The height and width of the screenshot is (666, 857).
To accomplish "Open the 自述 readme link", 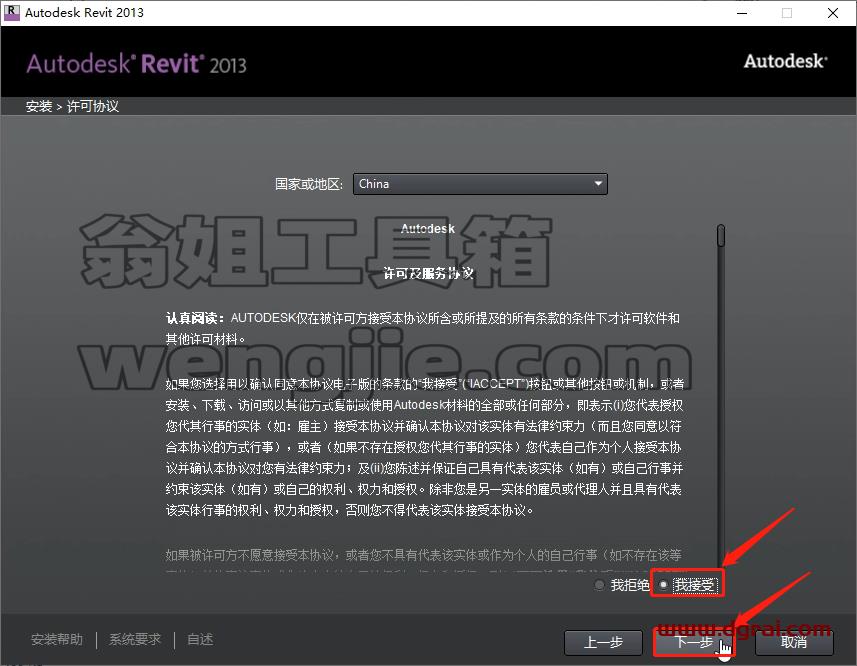I will (x=200, y=639).
